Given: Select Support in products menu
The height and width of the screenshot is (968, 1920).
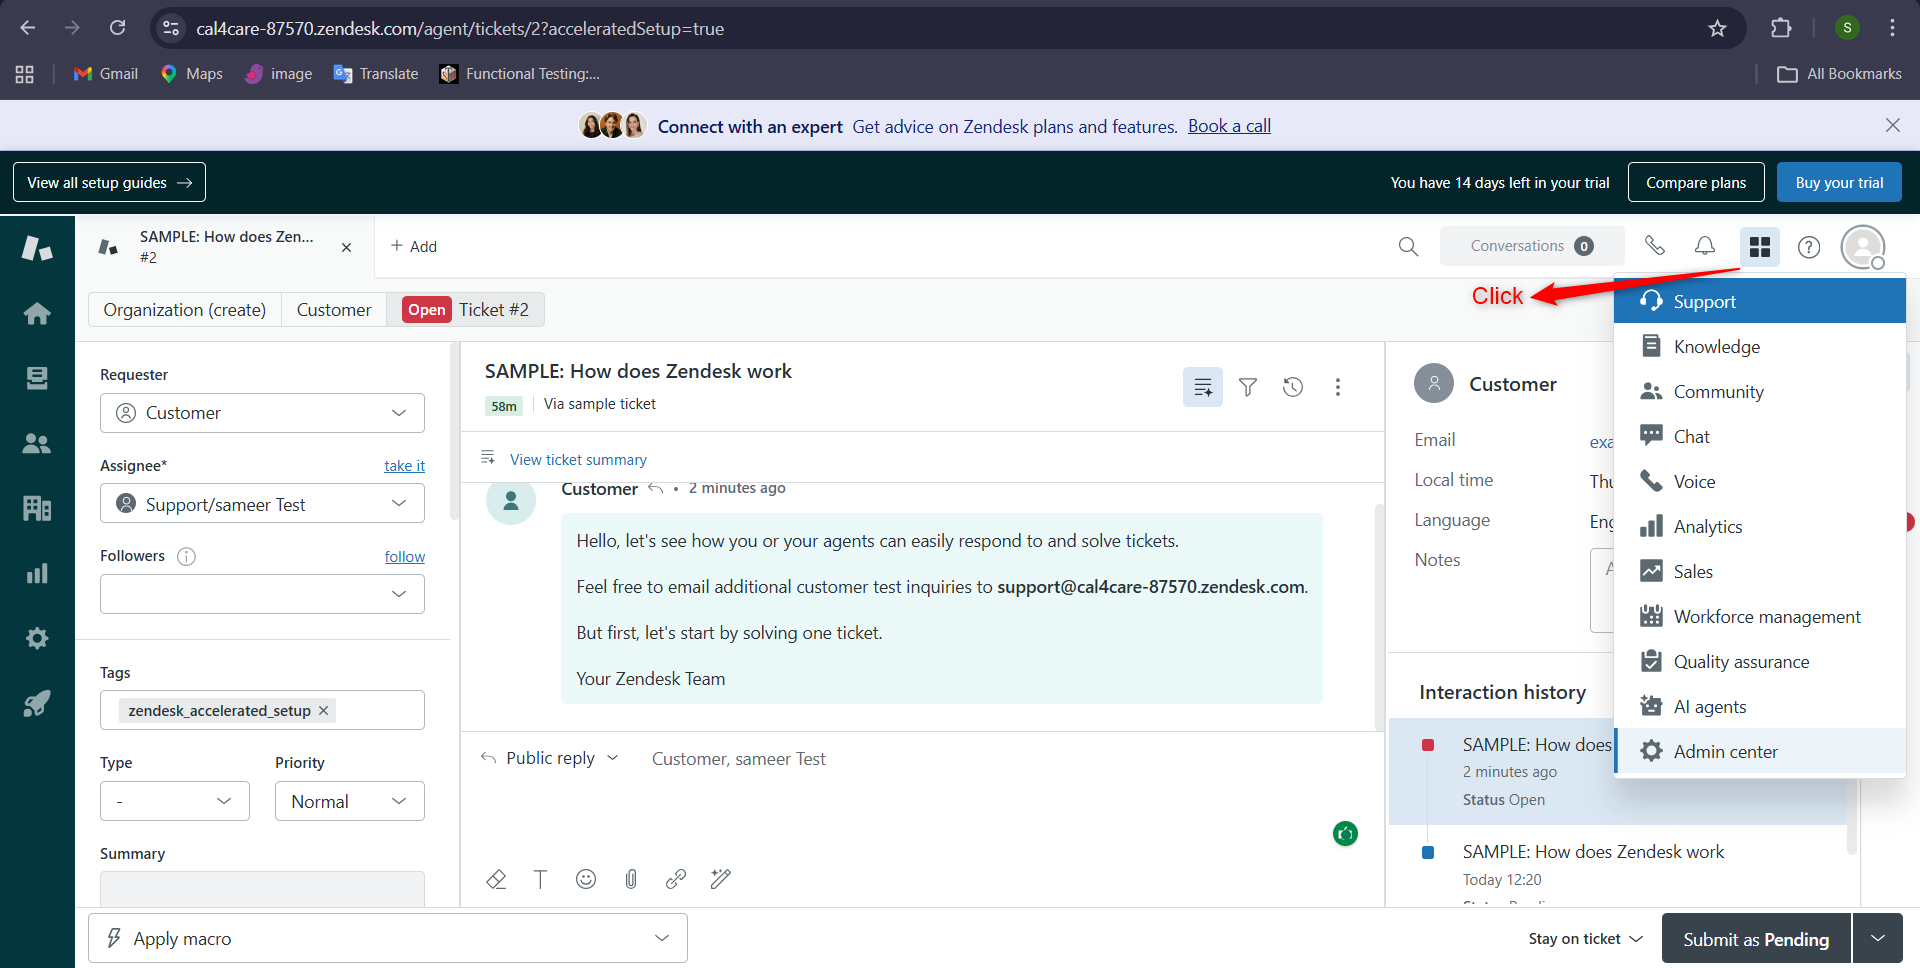Looking at the screenshot, I should click(1760, 301).
